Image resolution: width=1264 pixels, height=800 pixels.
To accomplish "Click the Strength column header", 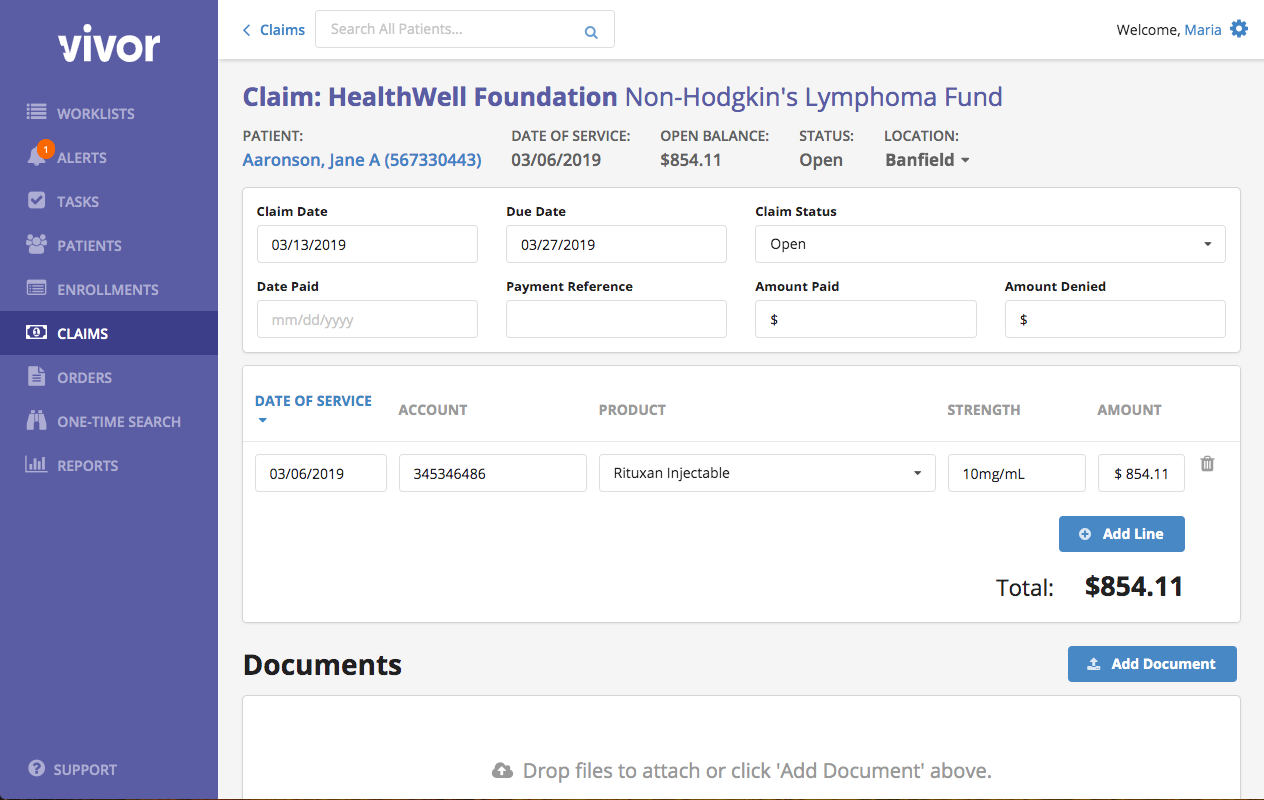I will (x=984, y=410).
